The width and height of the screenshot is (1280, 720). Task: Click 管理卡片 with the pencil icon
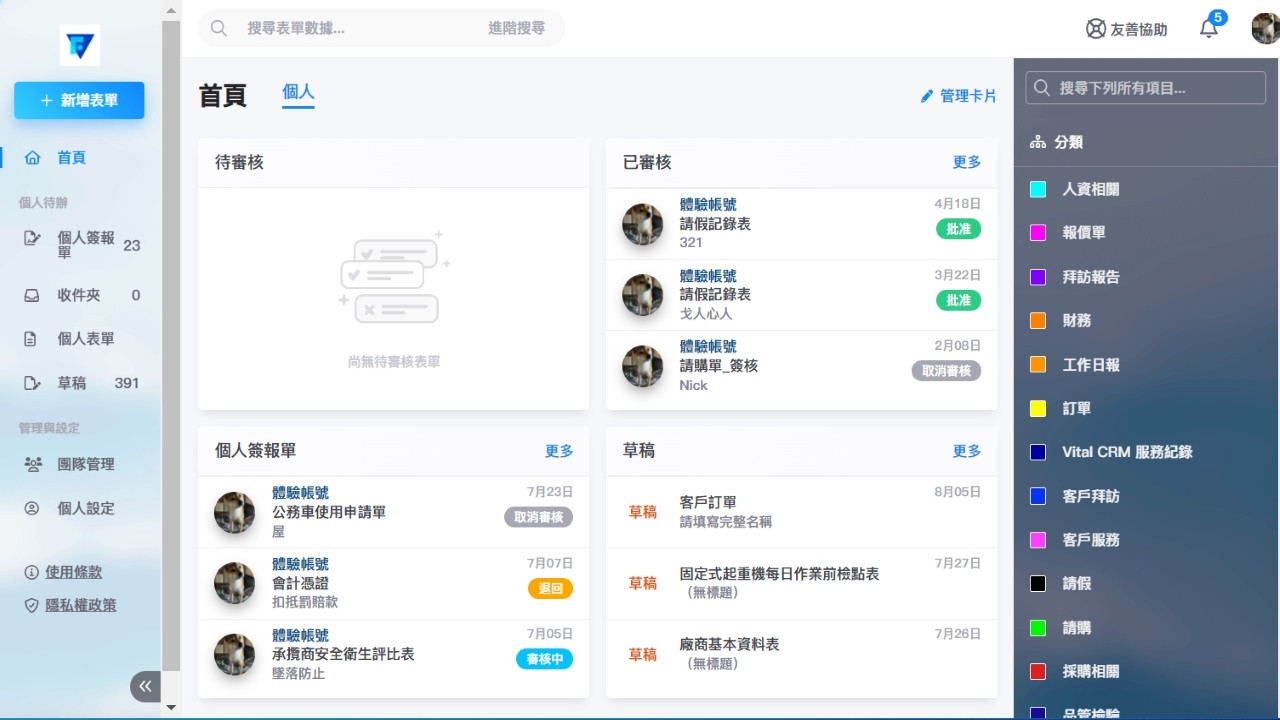click(x=958, y=96)
